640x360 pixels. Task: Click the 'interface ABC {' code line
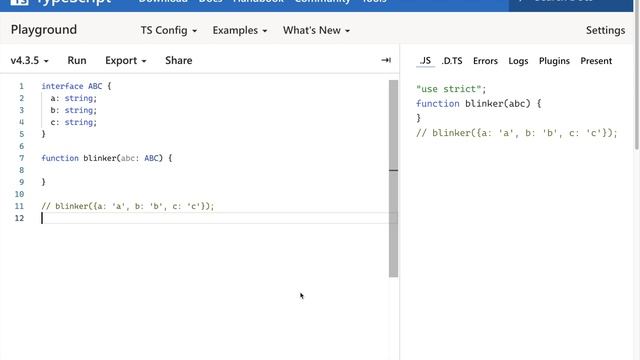coord(76,86)
